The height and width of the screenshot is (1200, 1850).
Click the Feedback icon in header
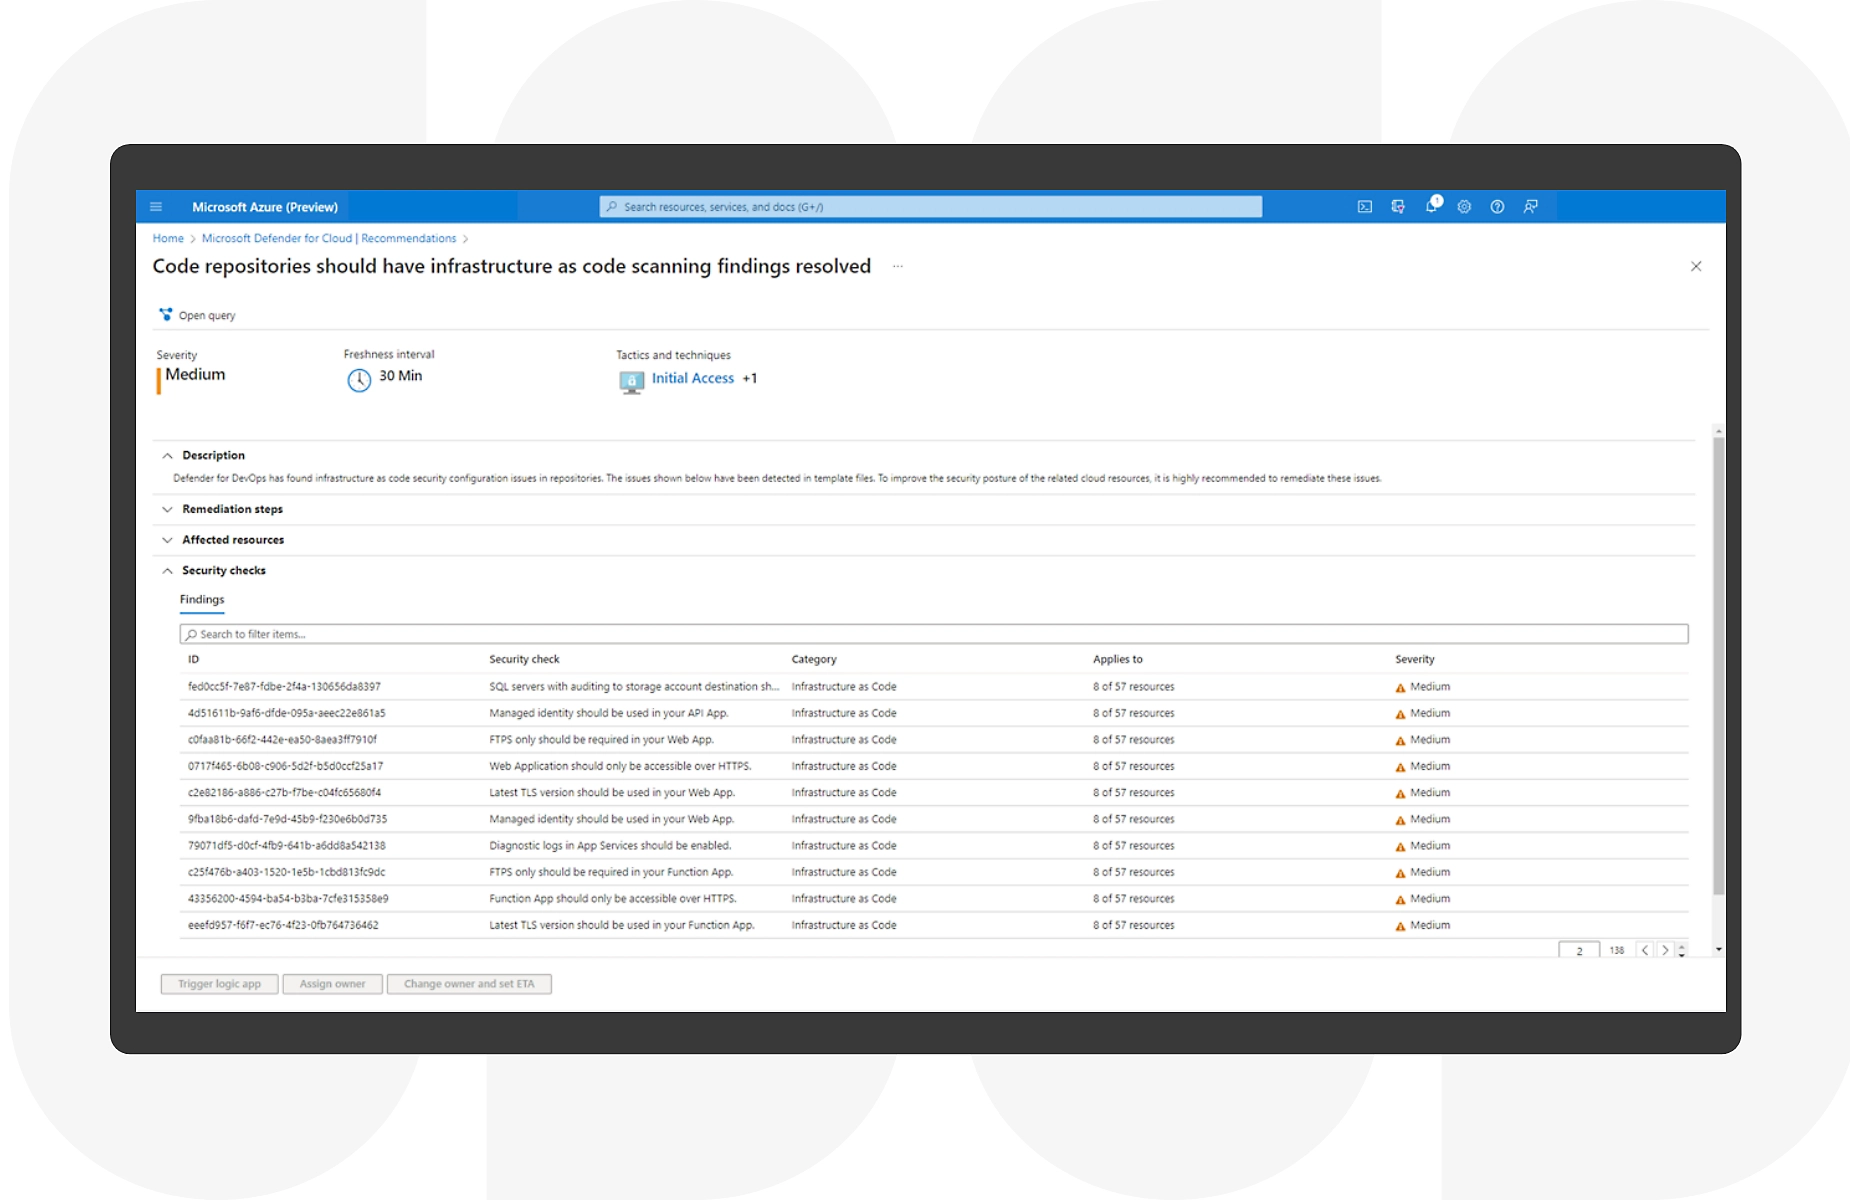1530,207
